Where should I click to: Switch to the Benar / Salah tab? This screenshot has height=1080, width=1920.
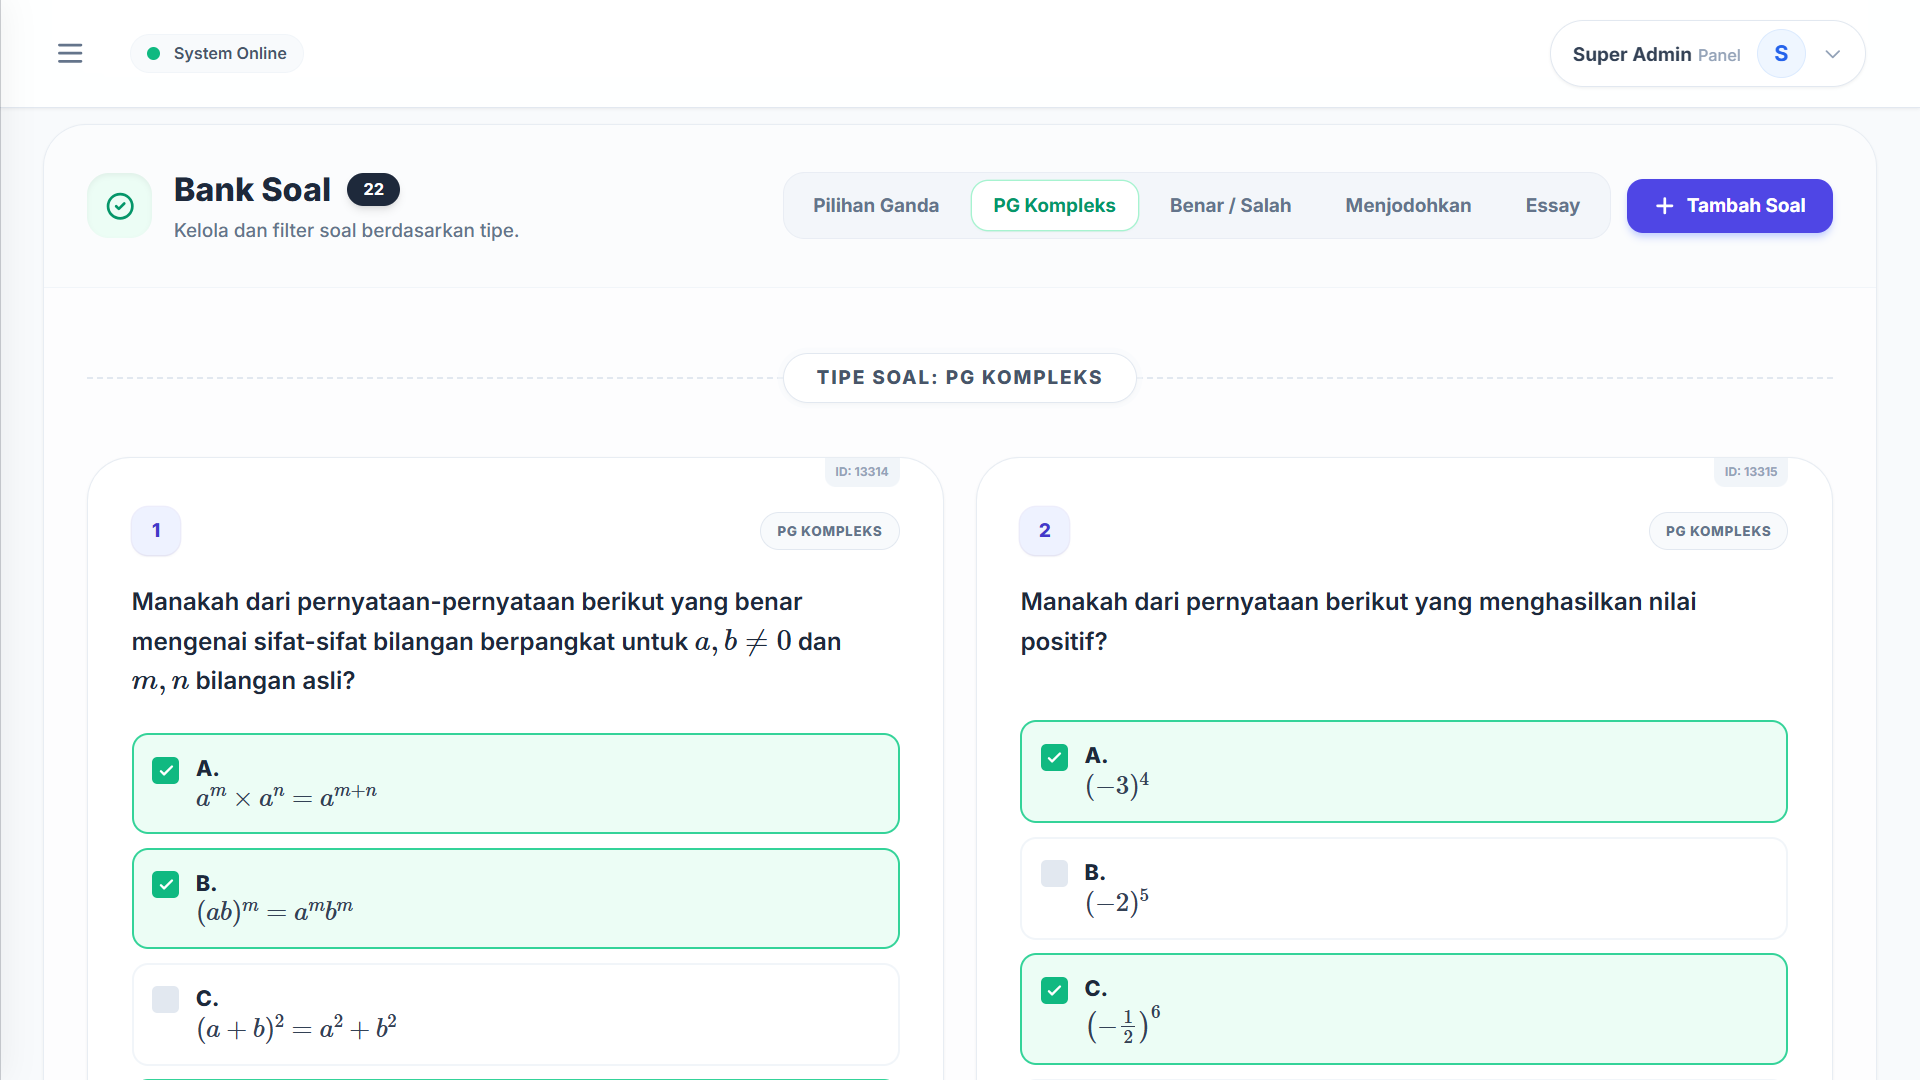[x=1230, y=206]
